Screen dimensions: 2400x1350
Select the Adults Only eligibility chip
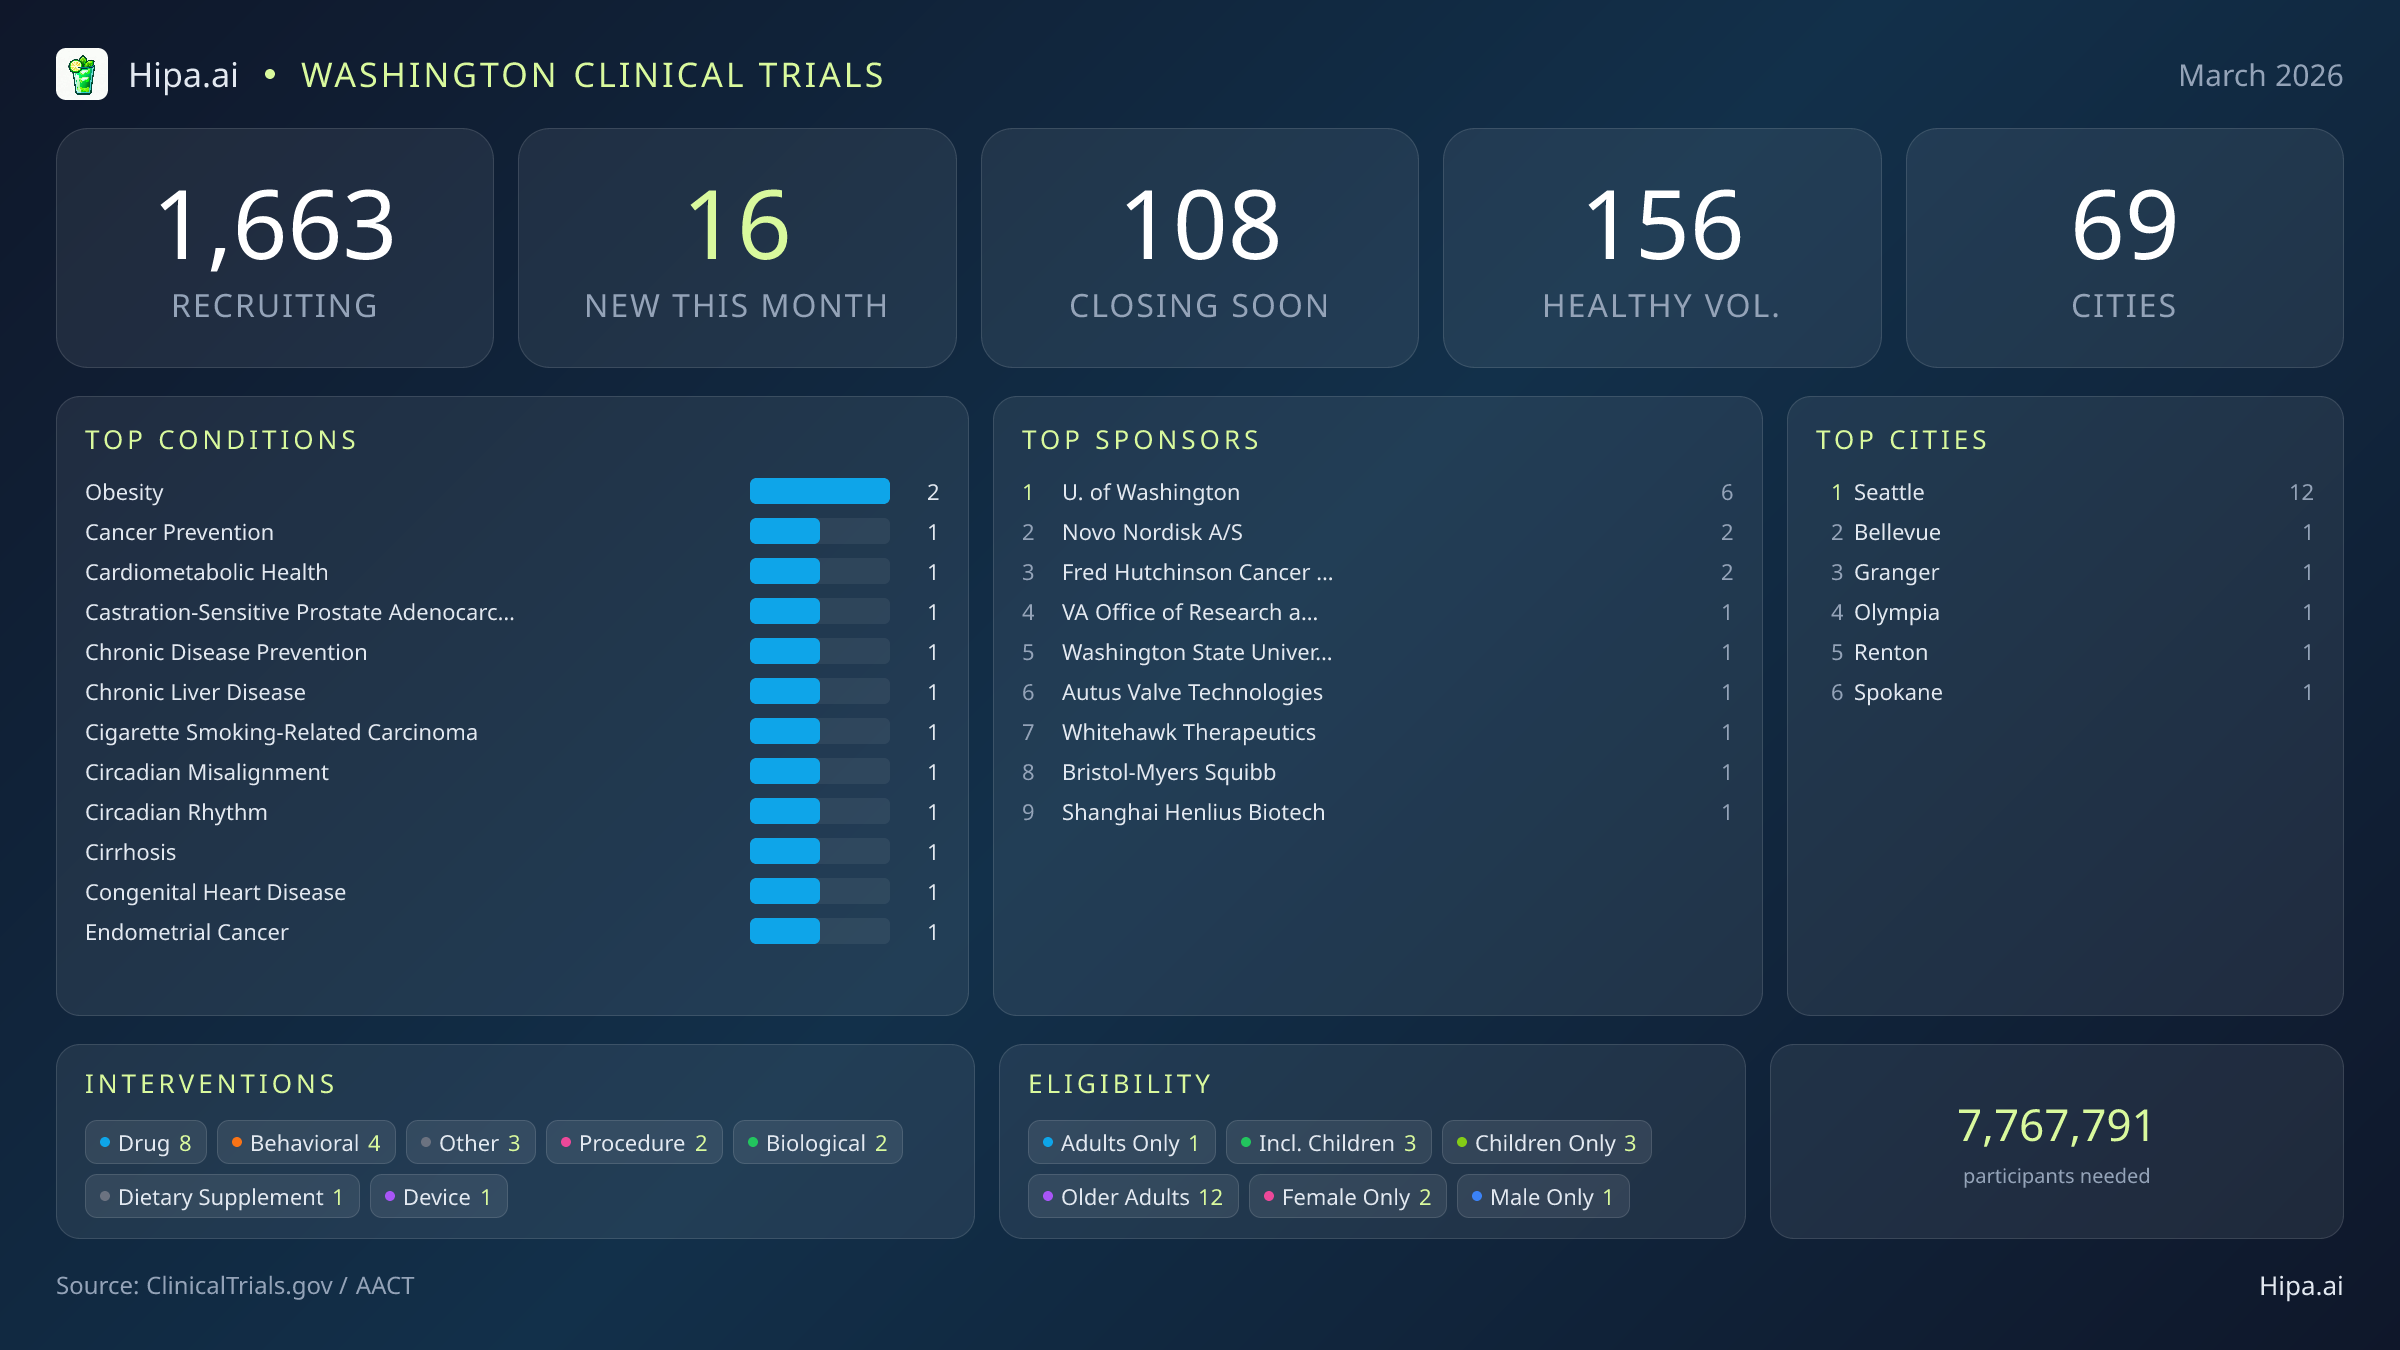1121,1142
